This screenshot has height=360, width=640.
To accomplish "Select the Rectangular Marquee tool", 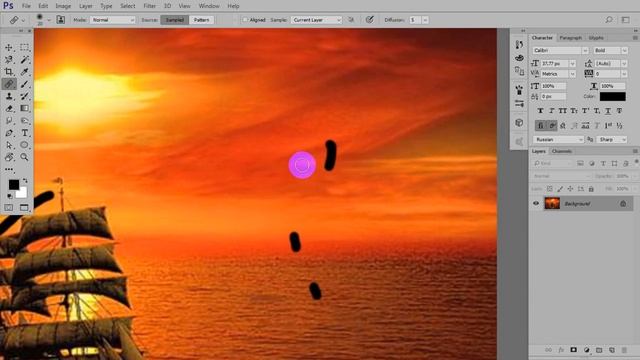I will point(24,47).
